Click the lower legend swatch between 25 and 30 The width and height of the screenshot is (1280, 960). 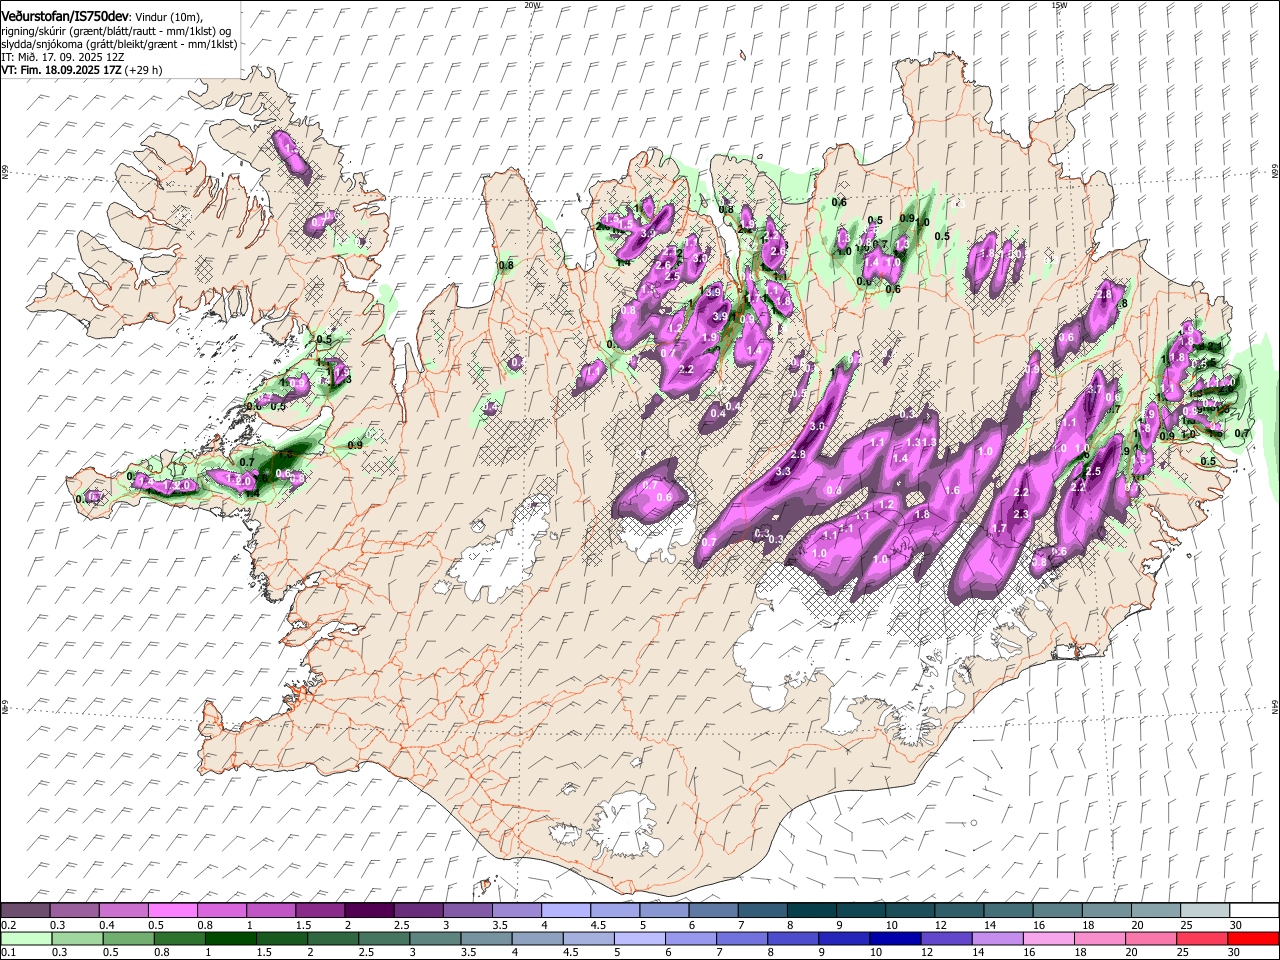coord(1202,938)
